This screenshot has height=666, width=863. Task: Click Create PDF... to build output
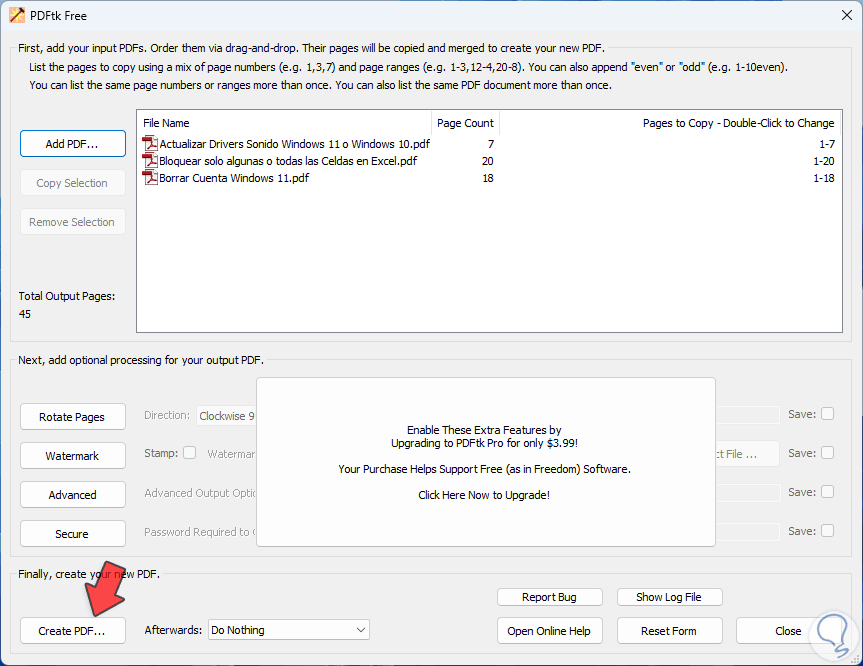tap(73, 631)
